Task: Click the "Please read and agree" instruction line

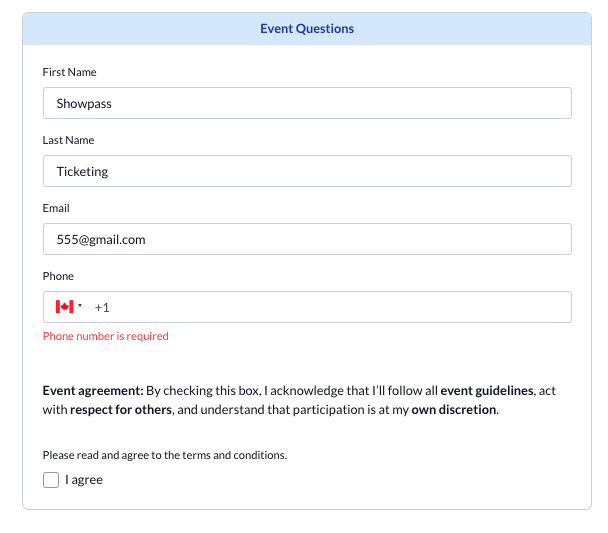Action: (x=165, y=455)
